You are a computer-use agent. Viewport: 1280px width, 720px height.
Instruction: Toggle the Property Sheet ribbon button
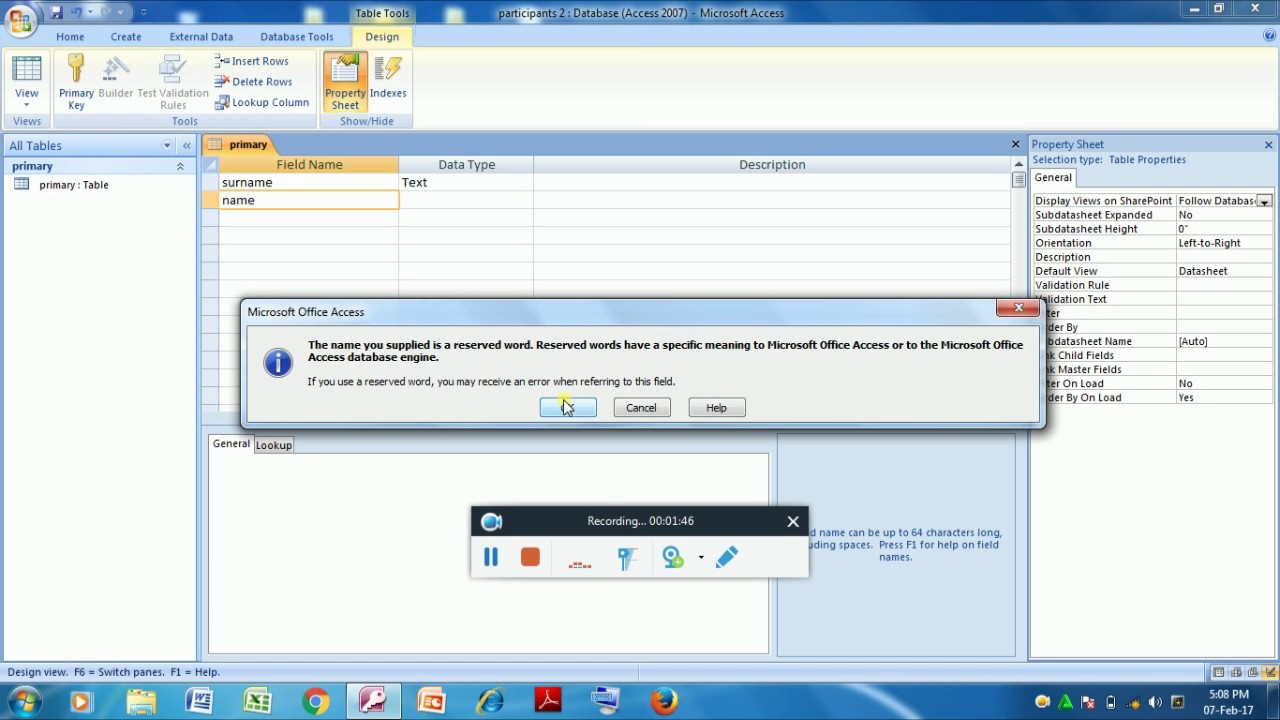tap(345, 82)
